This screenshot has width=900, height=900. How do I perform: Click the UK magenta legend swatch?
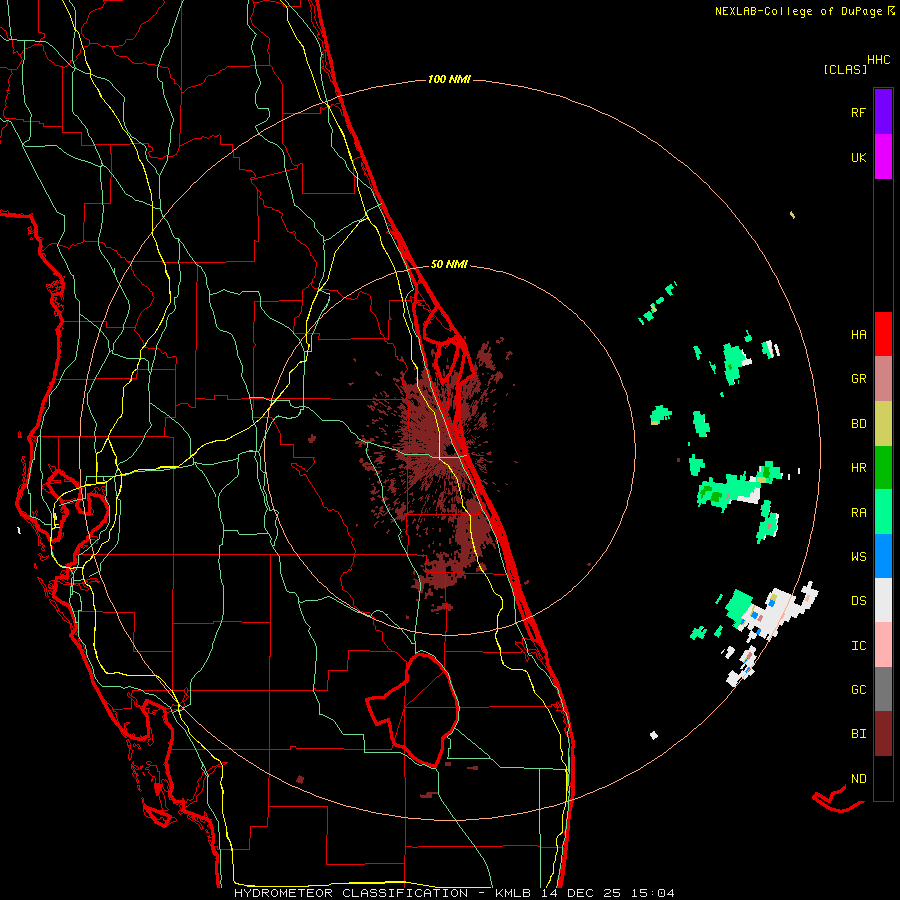[883, 156]
